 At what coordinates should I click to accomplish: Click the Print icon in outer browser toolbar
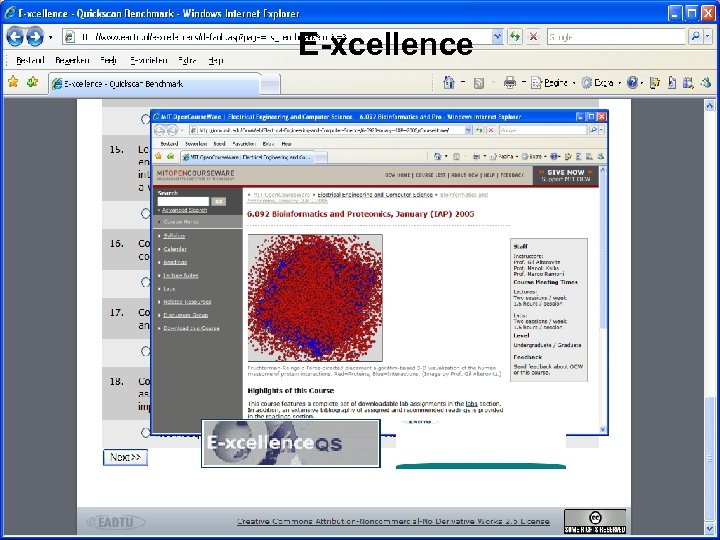510,83
